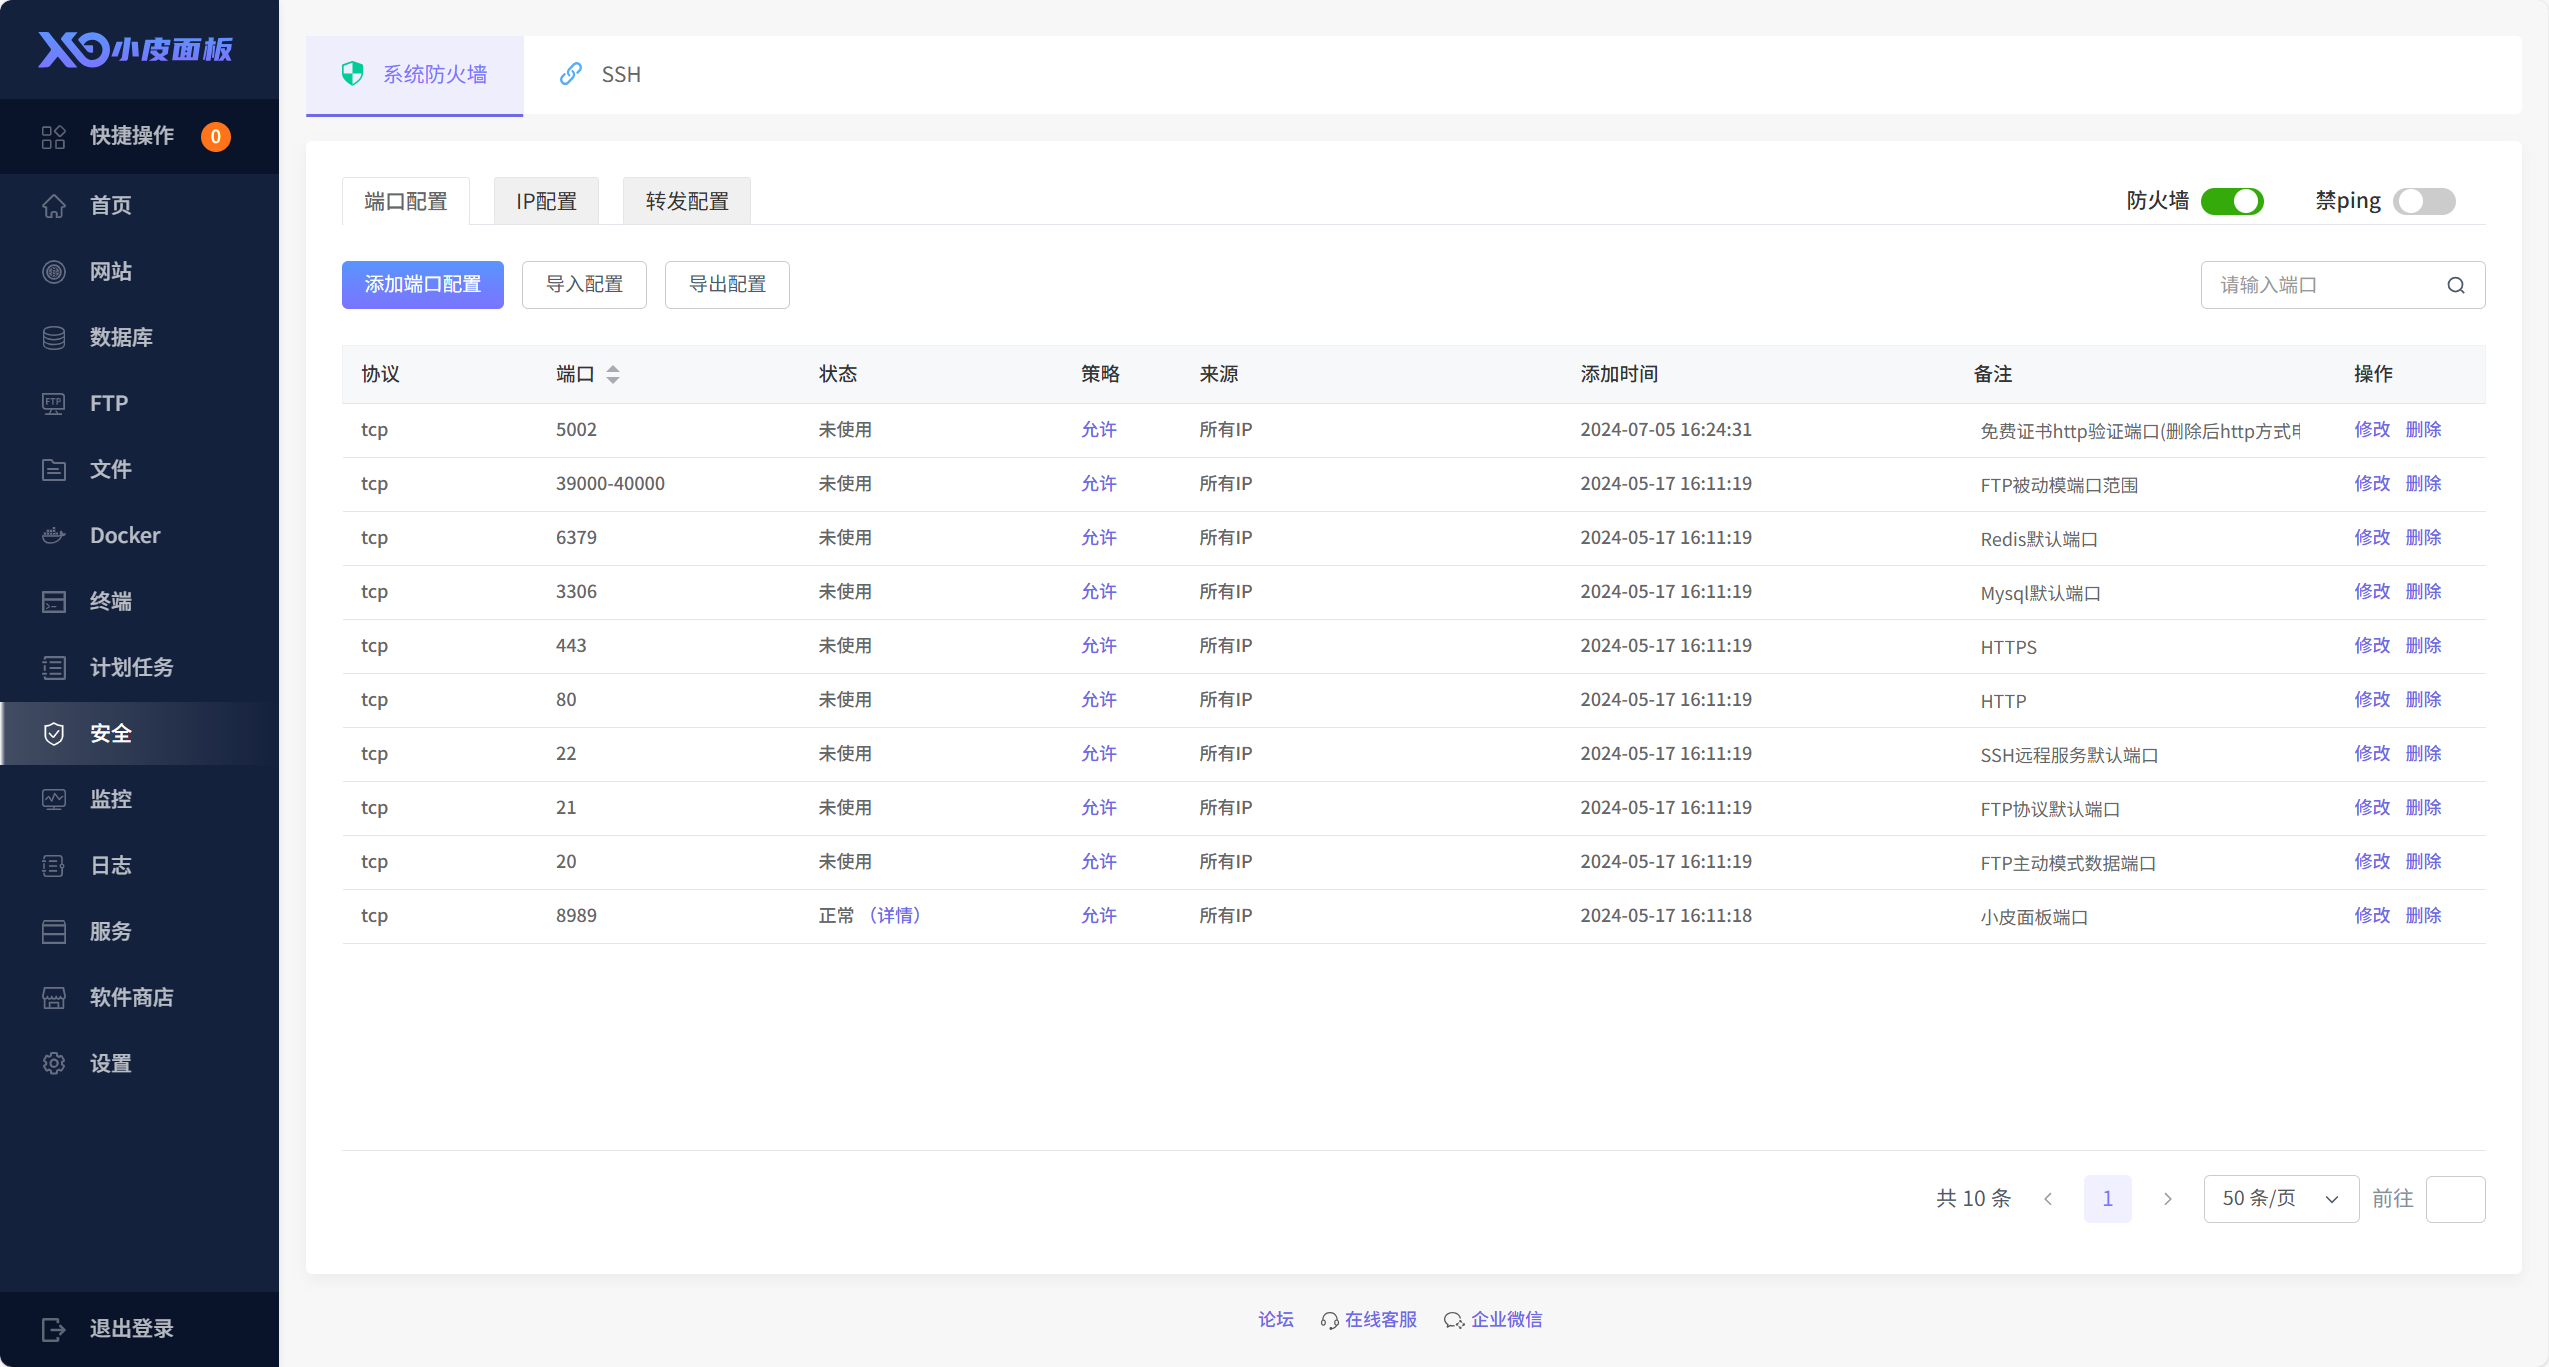Image resolution: width=2549 pixels, height=1367 pixels.
Task: Click 详情 link for port 8989
Action: point(894,915)
